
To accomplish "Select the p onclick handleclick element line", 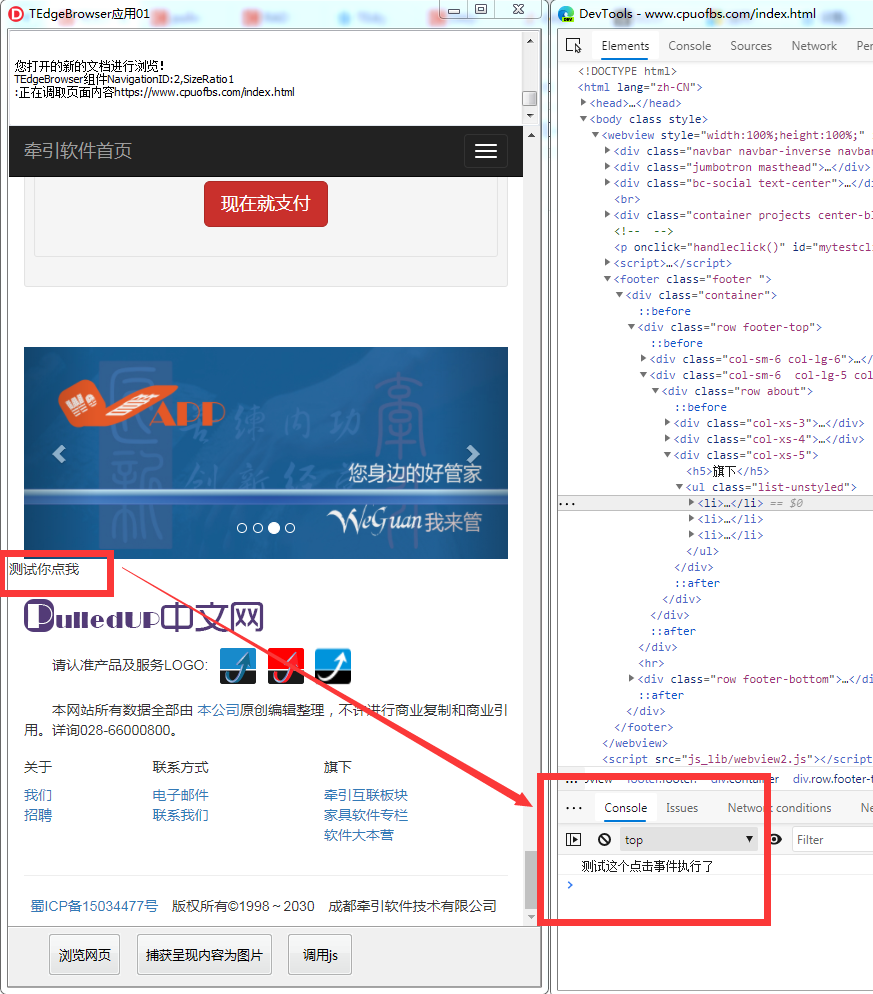I will point(743,247).
